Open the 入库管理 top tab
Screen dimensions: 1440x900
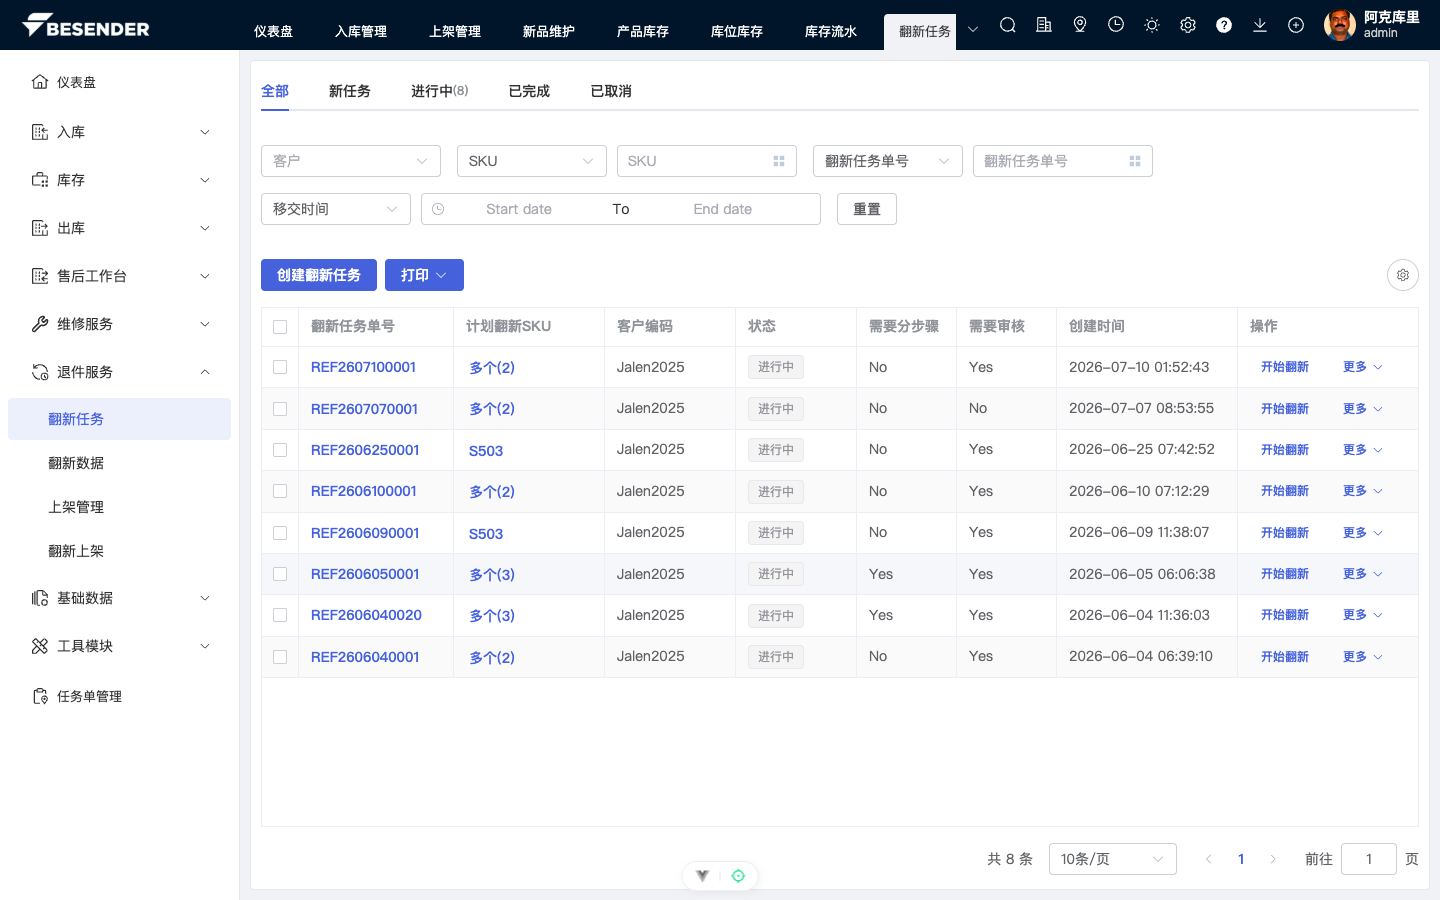[x=361, y=31]
